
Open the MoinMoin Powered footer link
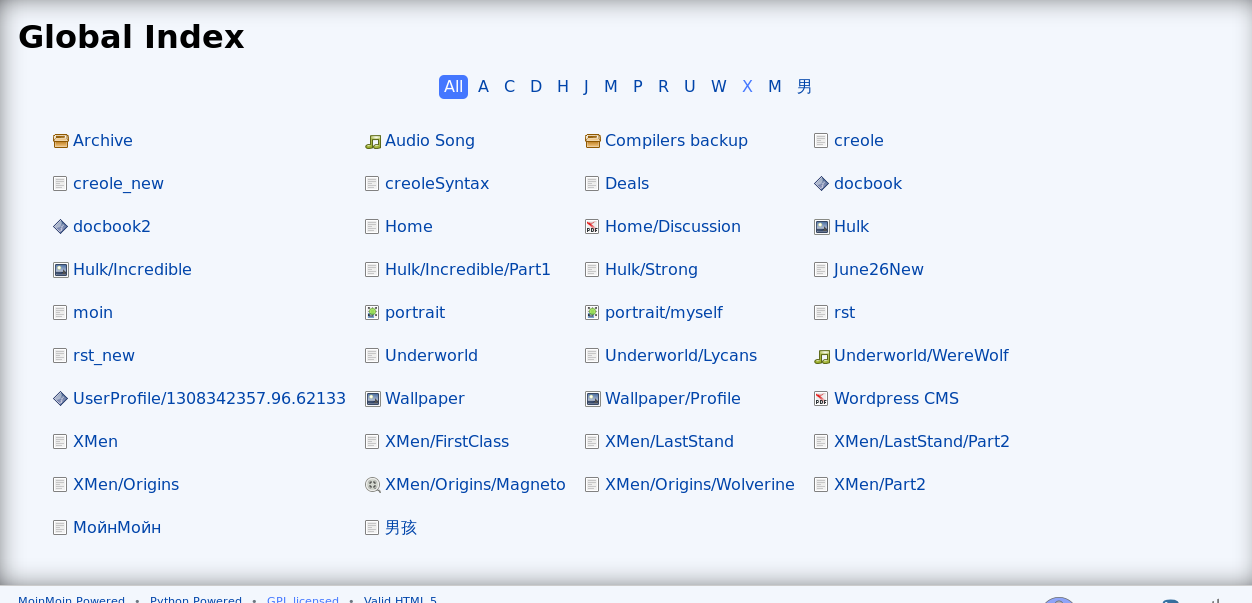coord(71,599)
